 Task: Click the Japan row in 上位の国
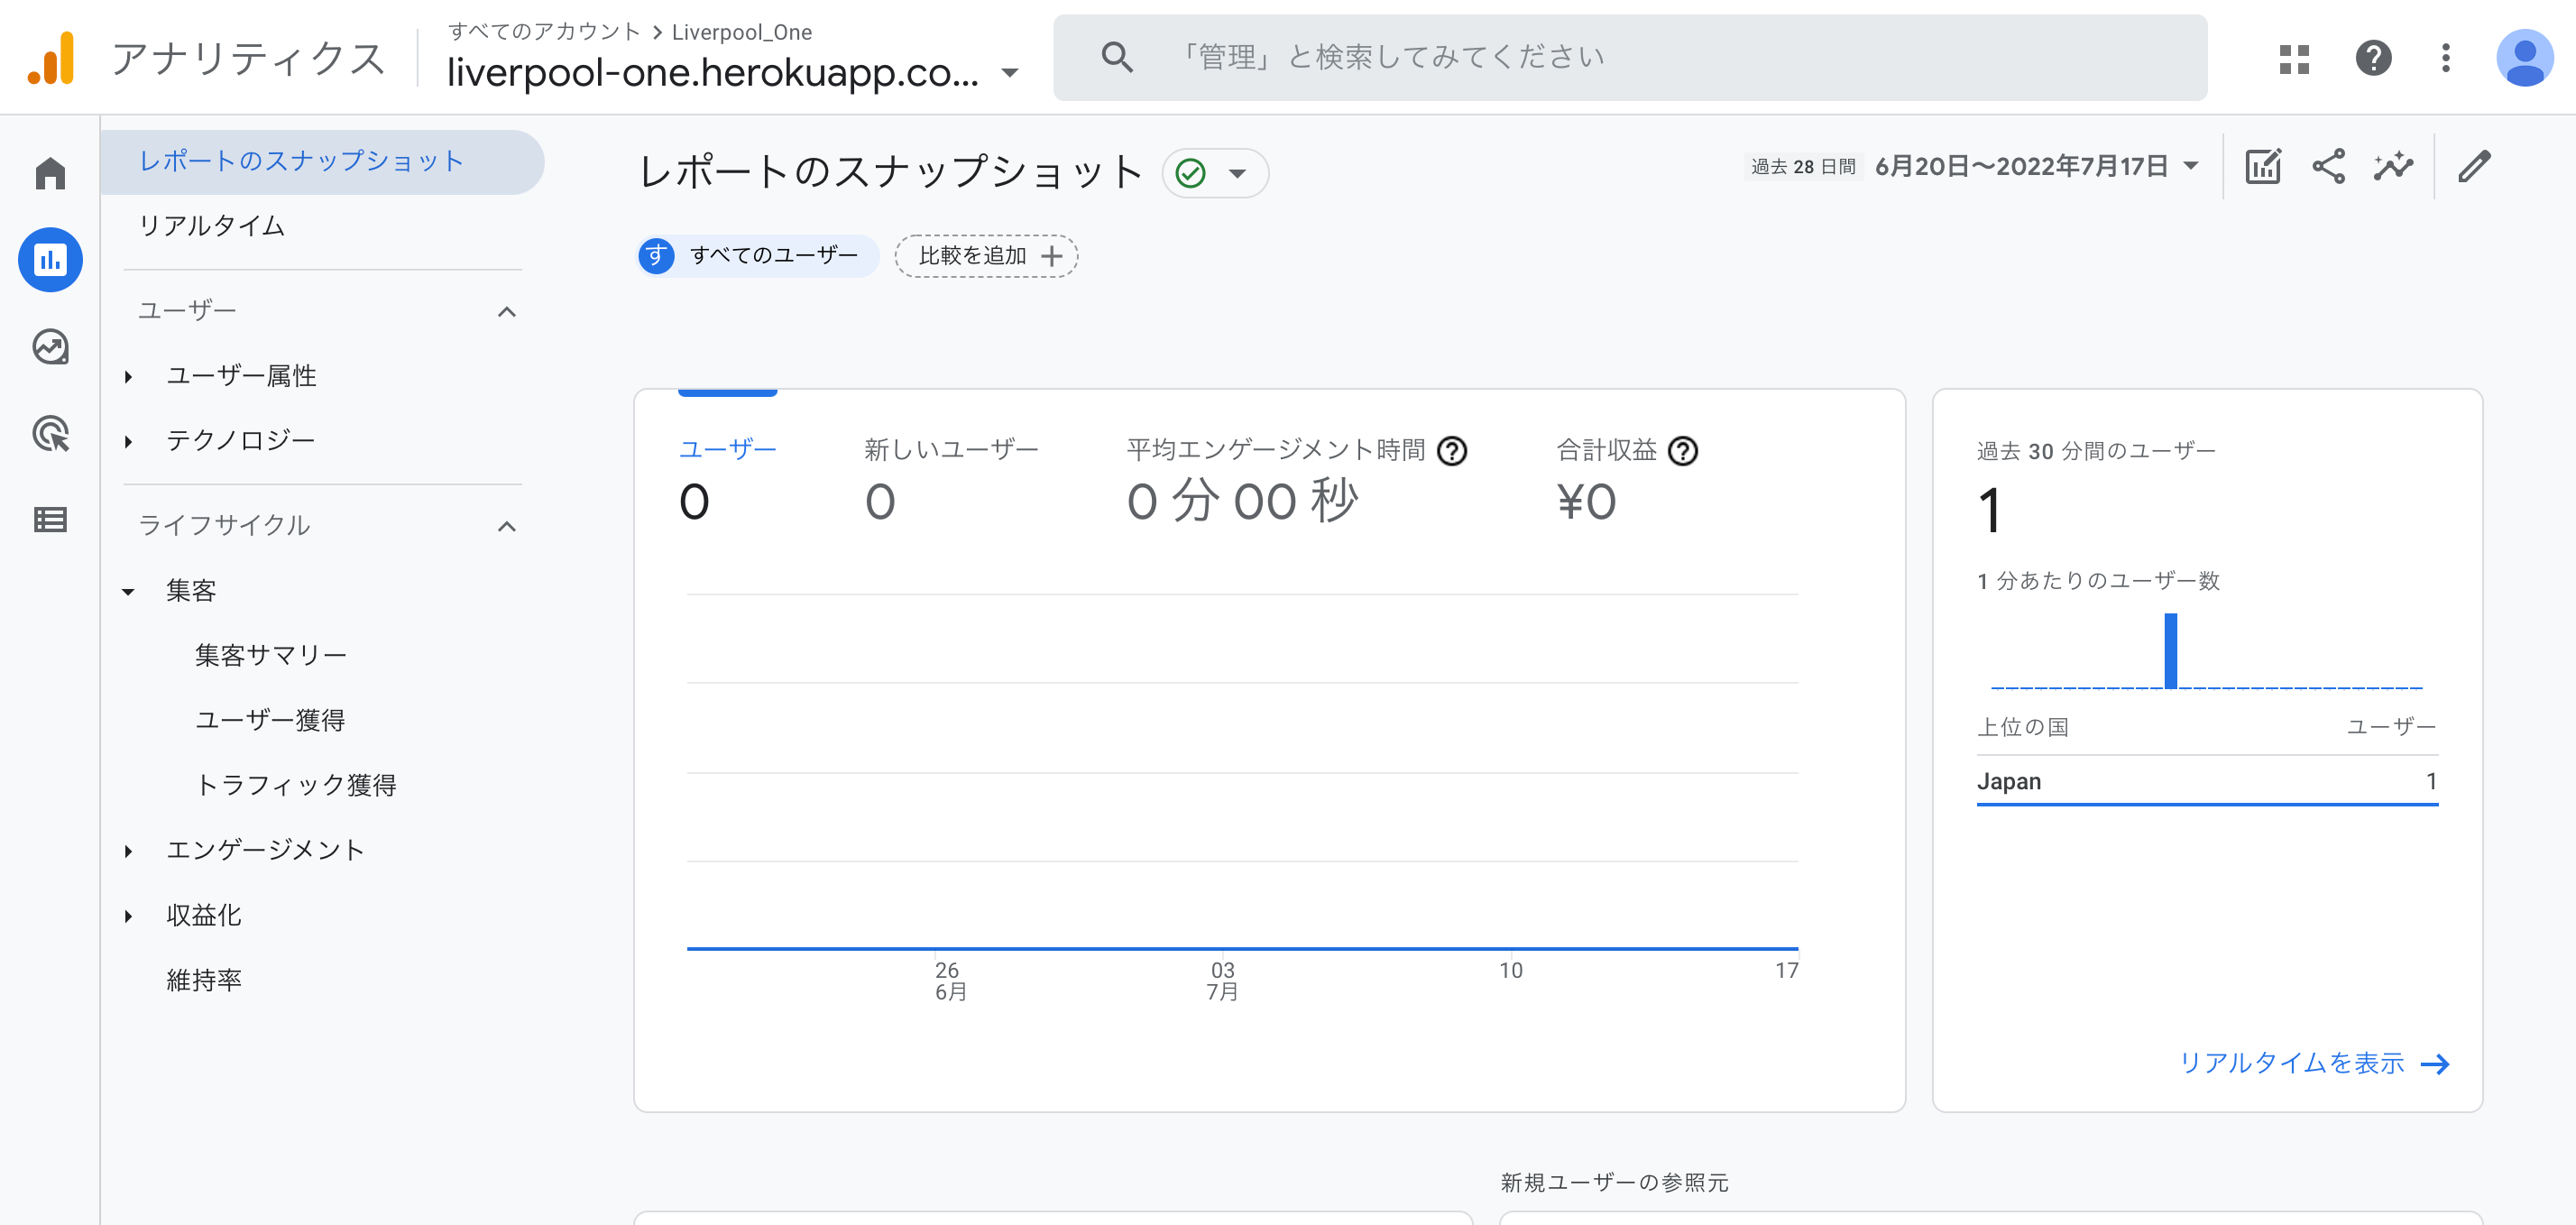click(x=2207, y=782)
